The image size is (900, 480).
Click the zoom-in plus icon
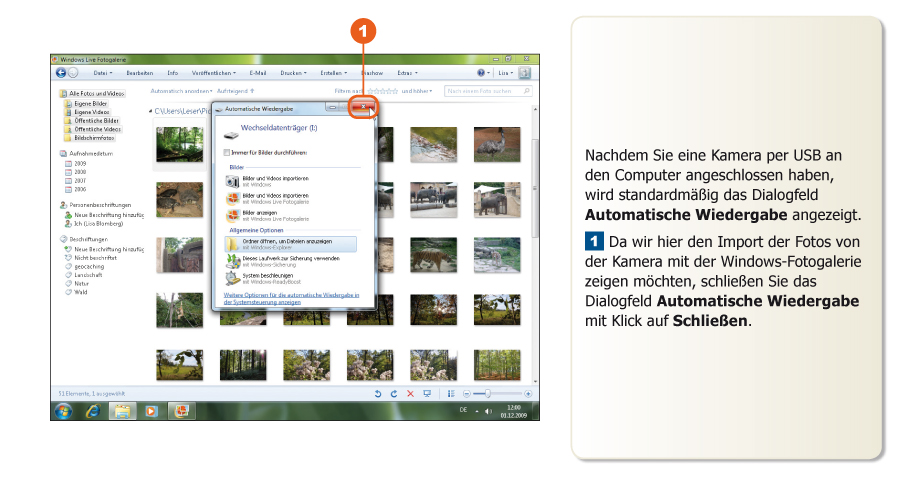pos(528,394)
